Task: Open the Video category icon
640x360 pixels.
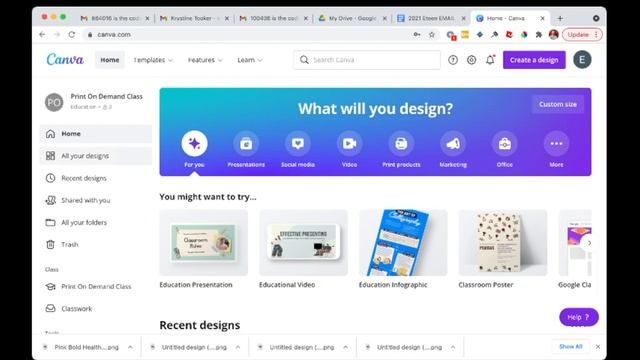Action: 349,144
